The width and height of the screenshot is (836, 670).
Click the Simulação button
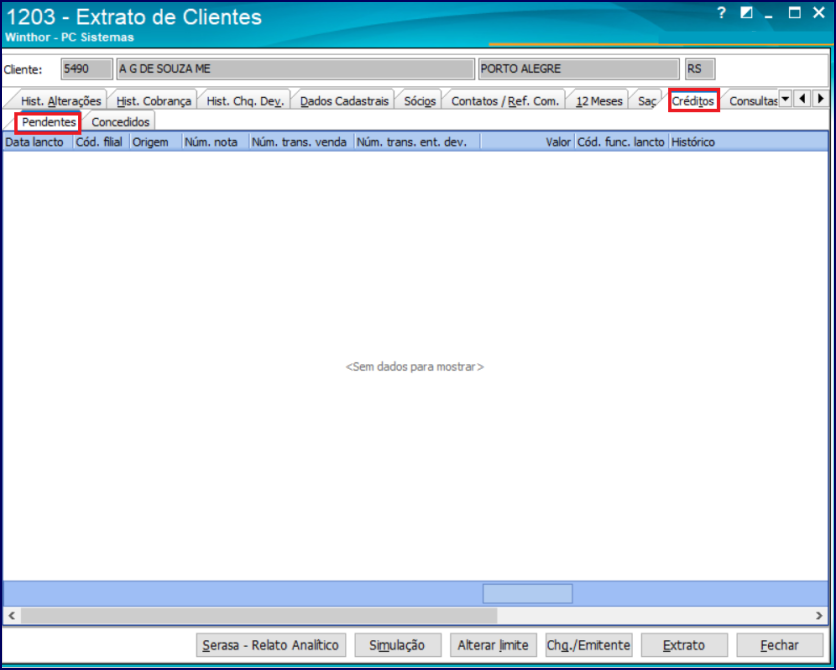click(397, 645)
